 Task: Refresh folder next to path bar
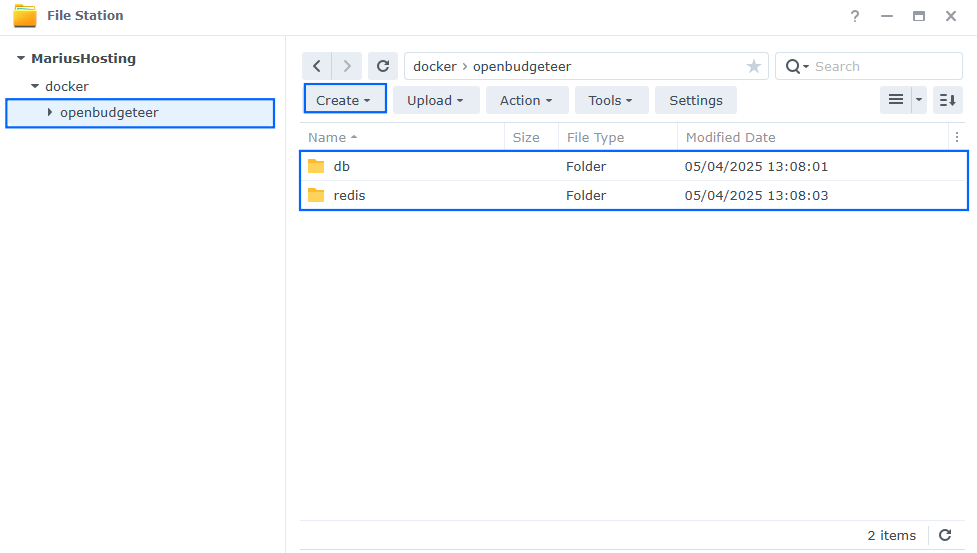383,66
